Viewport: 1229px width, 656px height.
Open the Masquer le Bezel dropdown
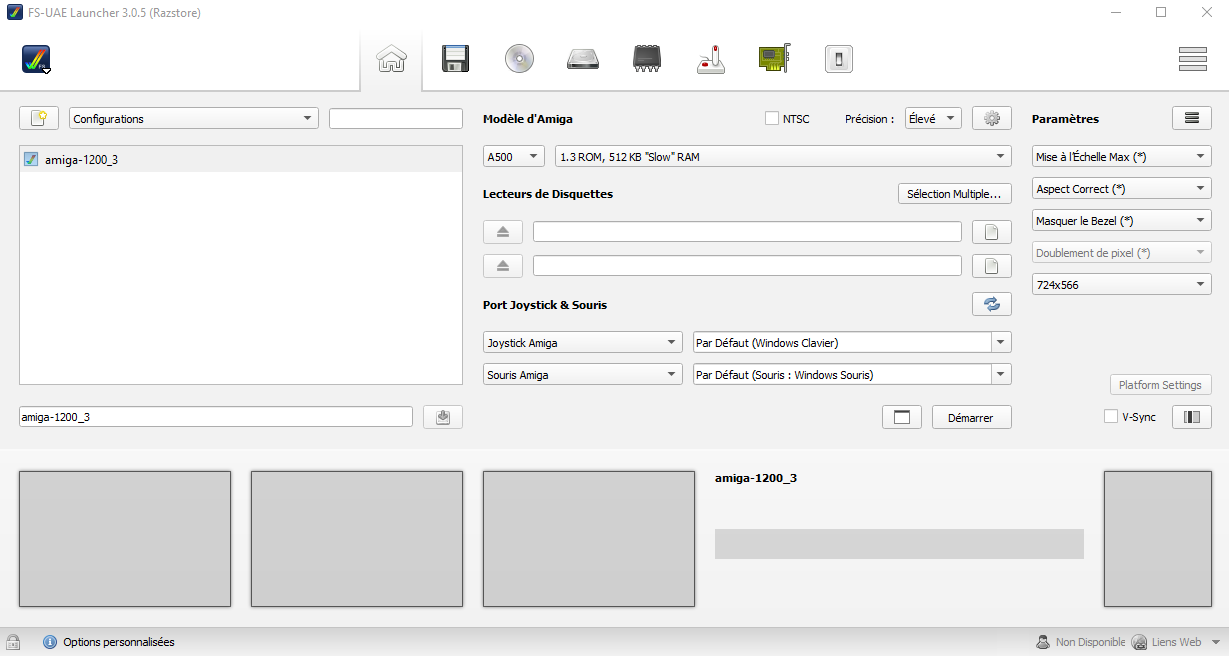point(1122,220)
